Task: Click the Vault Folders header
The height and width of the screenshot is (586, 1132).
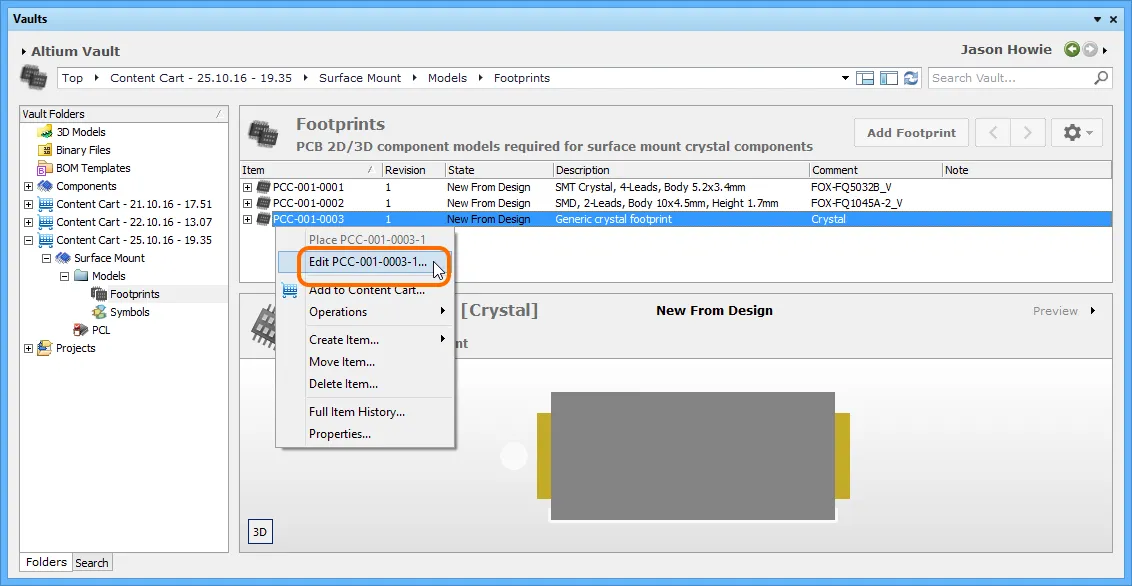Action: click(124, 114)
